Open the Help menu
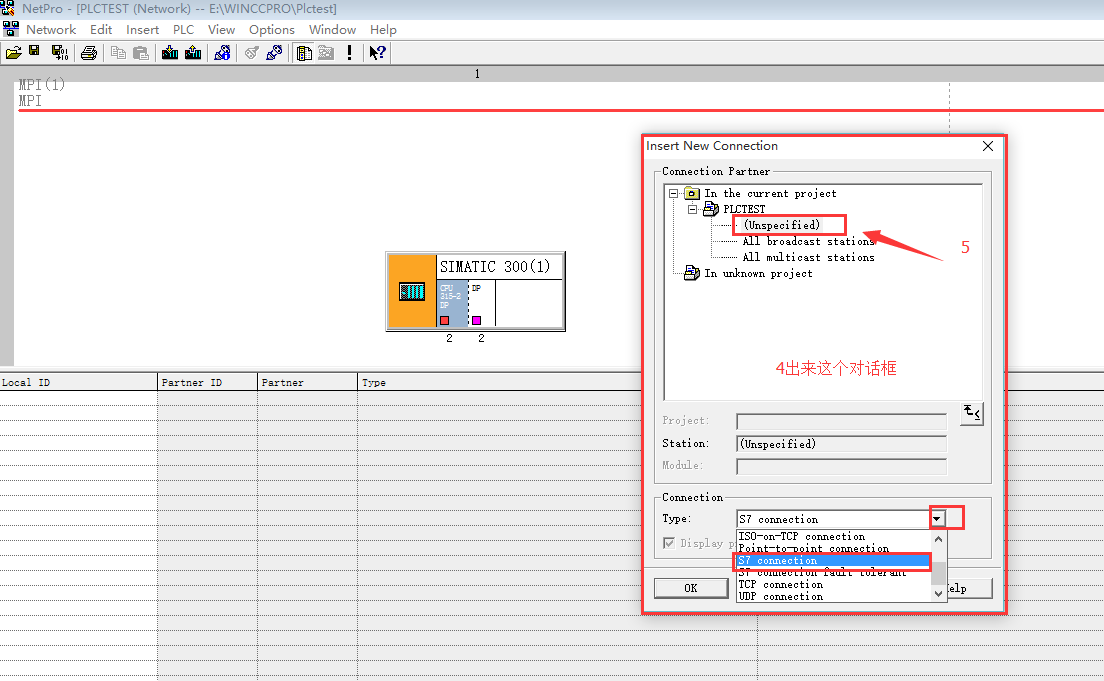Screen dimensions: 1104x681 click(x=383, y=30)
